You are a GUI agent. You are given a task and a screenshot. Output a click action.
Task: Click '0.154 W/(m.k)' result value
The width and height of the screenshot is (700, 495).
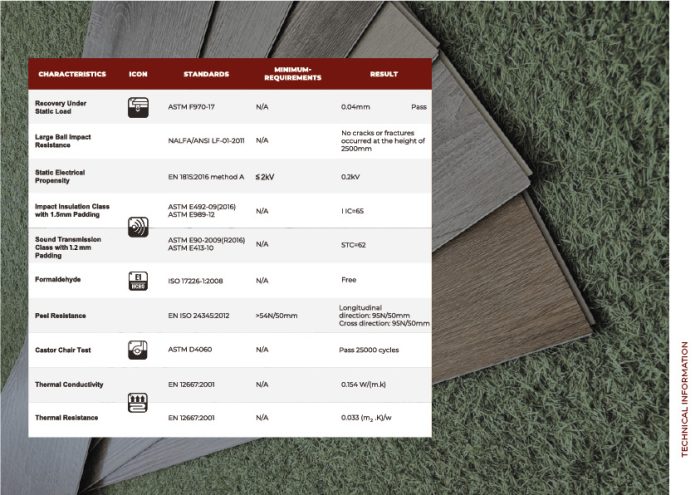pos(363,384)
